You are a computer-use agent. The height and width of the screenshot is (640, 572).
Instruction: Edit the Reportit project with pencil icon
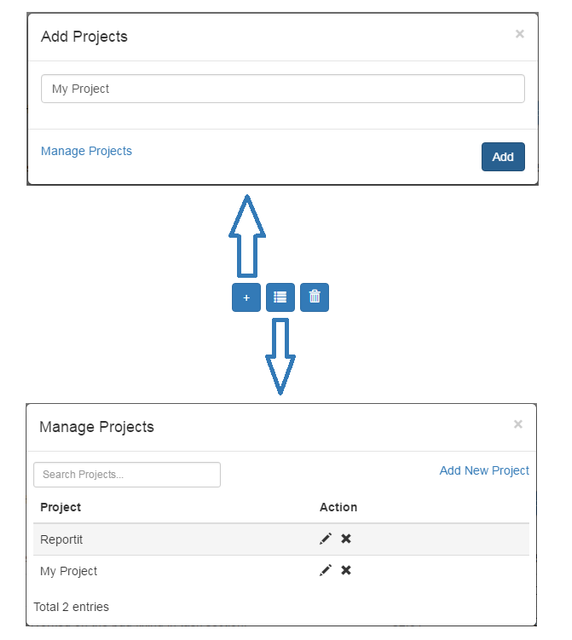point(325,539)
